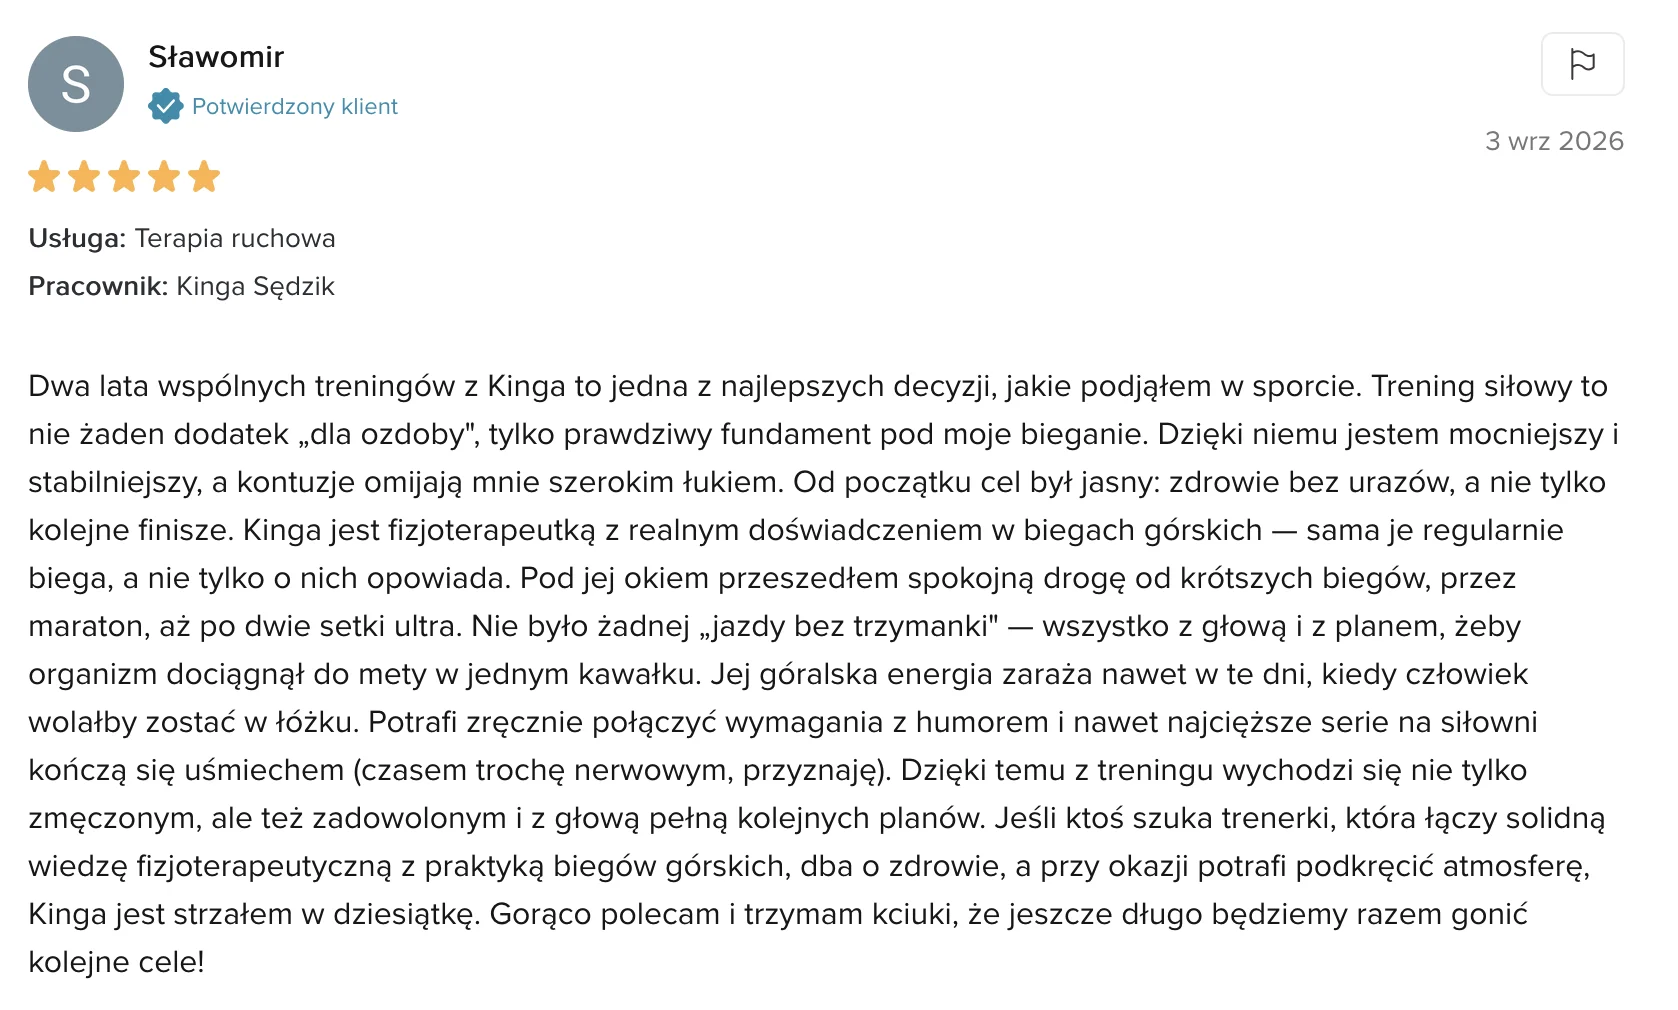Click the reviewer name Sławomir
1678x1010 pixels.
tap(216, 57)
